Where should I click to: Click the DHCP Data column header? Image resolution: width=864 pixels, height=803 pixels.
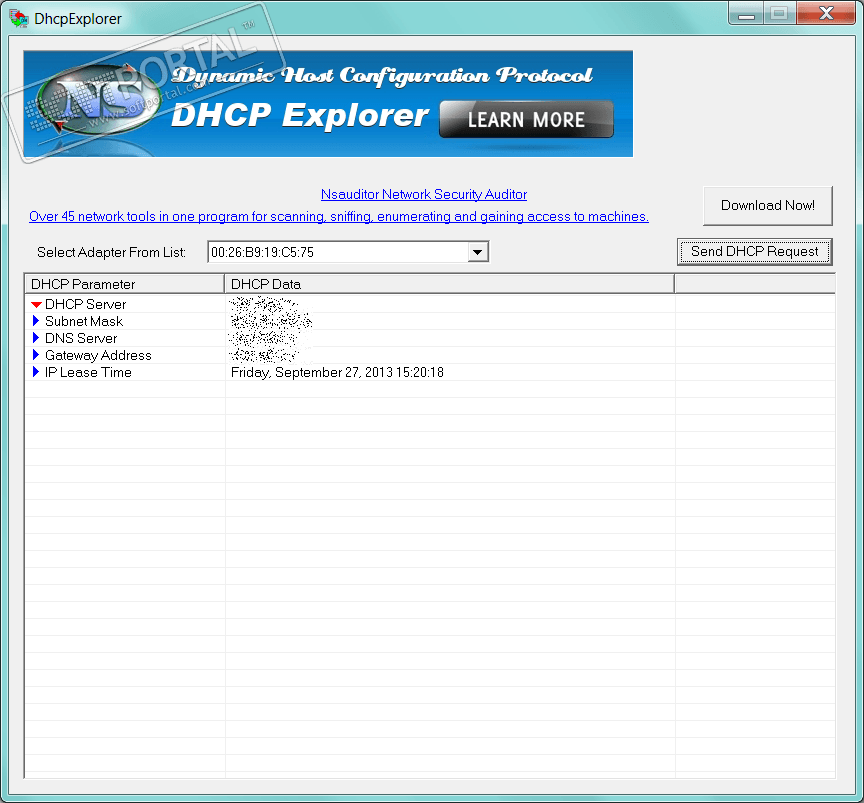(449, 284)
